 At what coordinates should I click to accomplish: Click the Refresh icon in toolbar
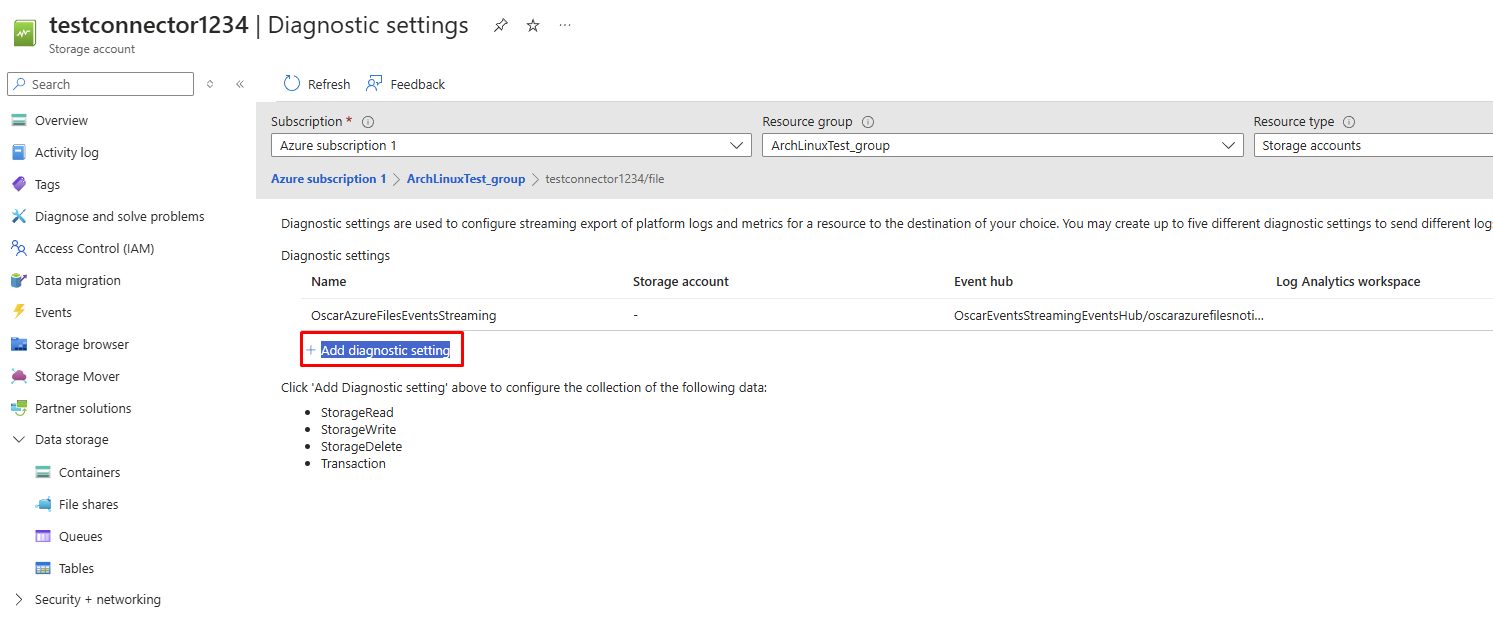click(292, 84)
